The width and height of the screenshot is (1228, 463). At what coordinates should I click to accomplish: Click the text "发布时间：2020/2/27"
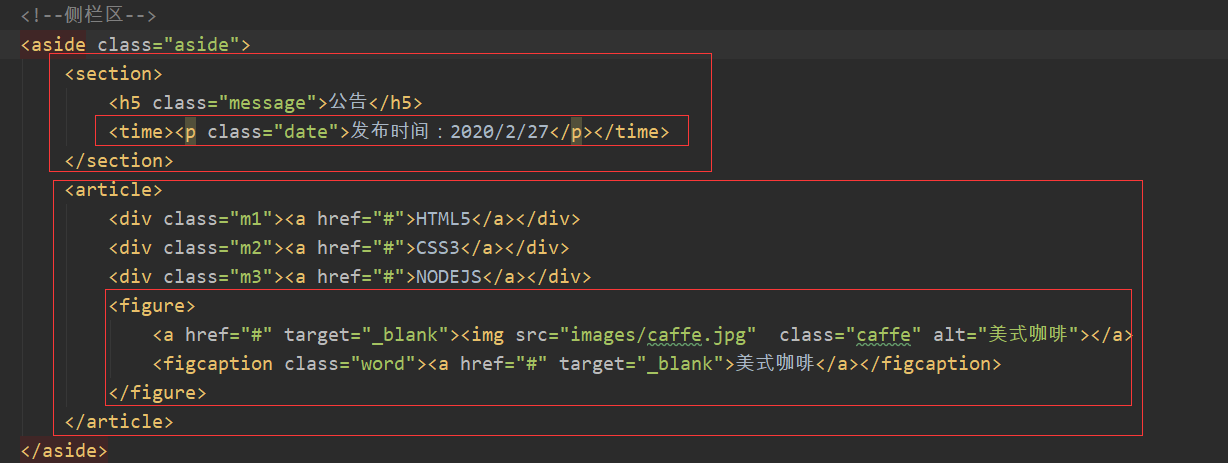[x=449, y=132]
